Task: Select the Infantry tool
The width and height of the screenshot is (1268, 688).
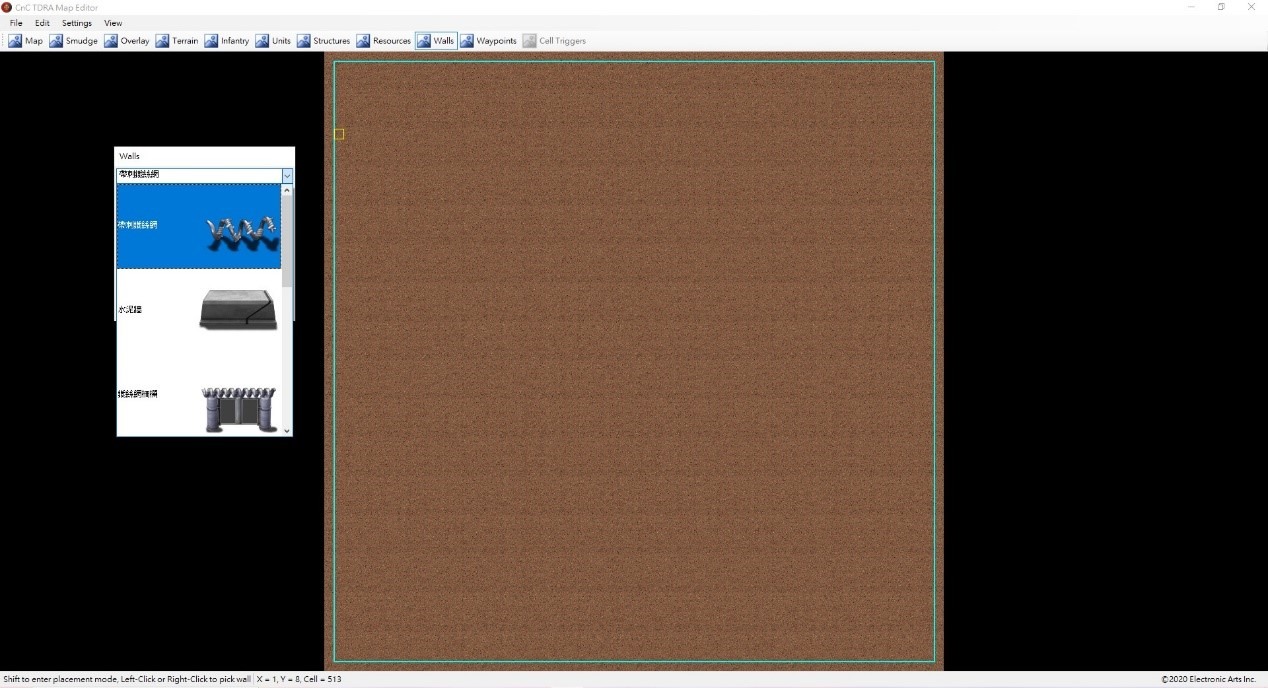Action: click(227, 41)
